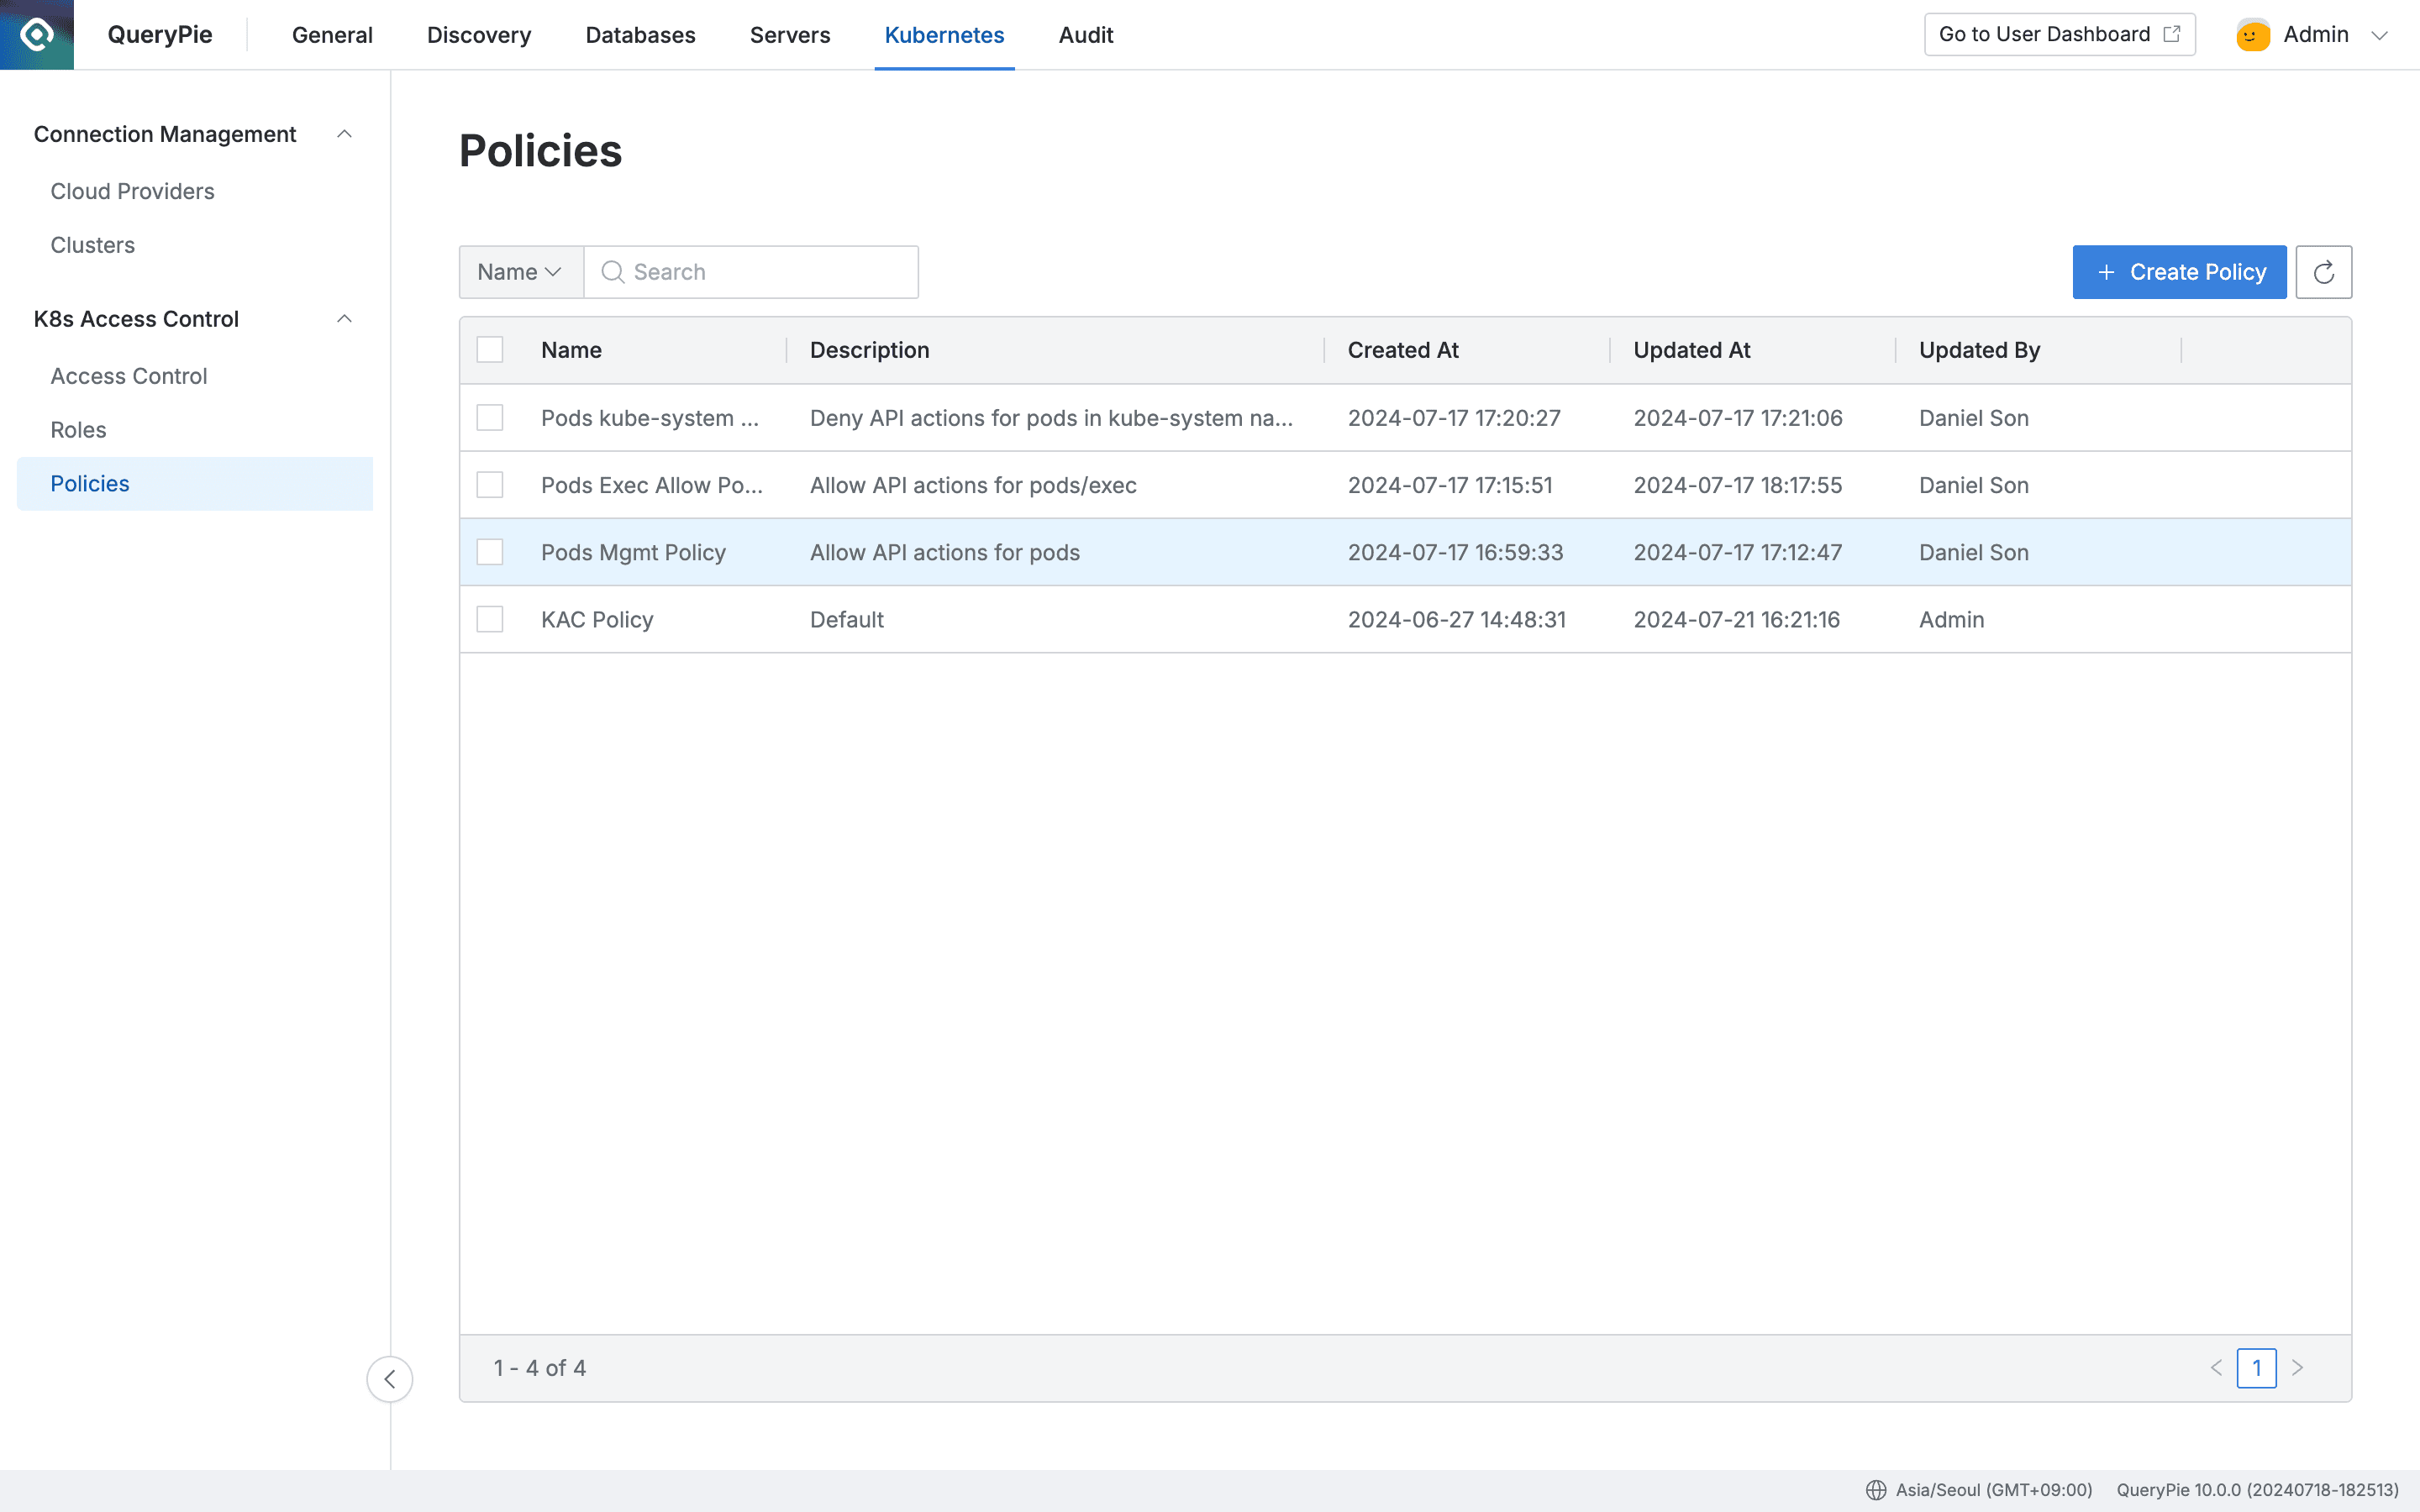Click the external link icon on Go to User Dashboard
The height and width of the screenshot is (1512, 2420).
coord(2172,33)
